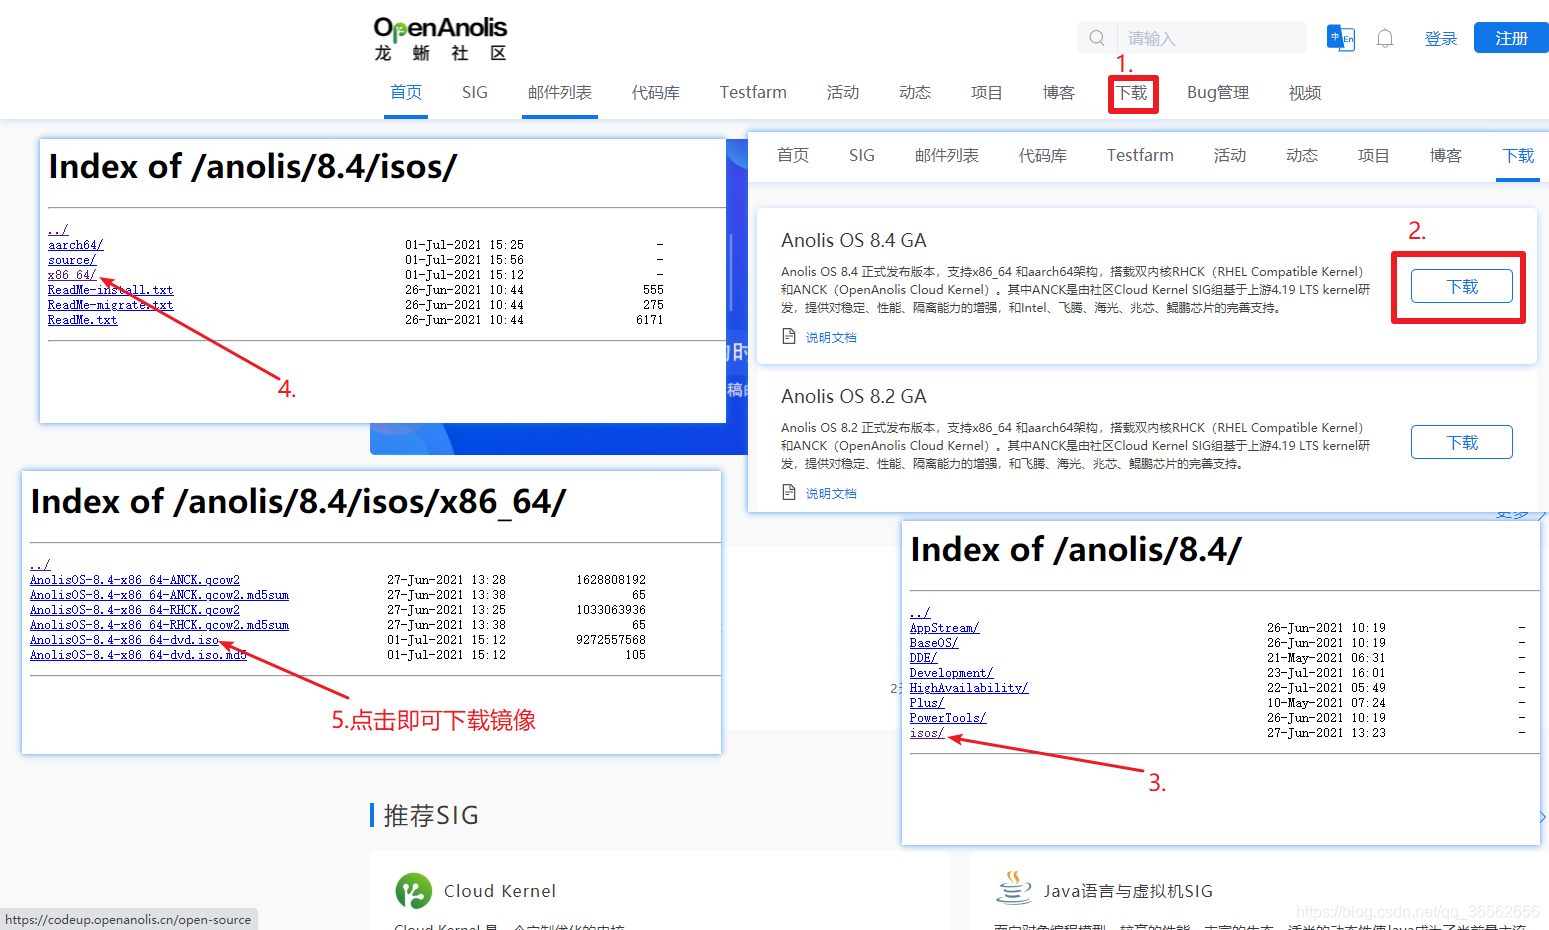Open ReadMe.txt file link
This screenshot has width=1549, height=930.
coord(82,320)
